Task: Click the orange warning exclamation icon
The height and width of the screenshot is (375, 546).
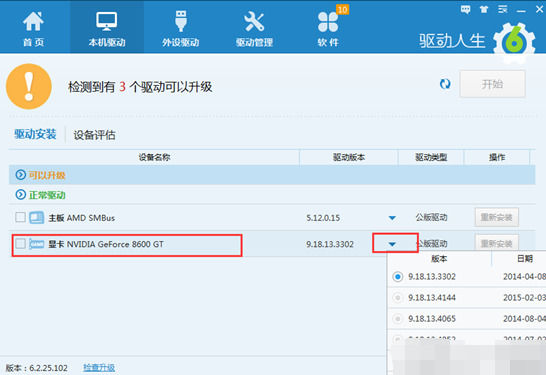Action: pos(29,86)
